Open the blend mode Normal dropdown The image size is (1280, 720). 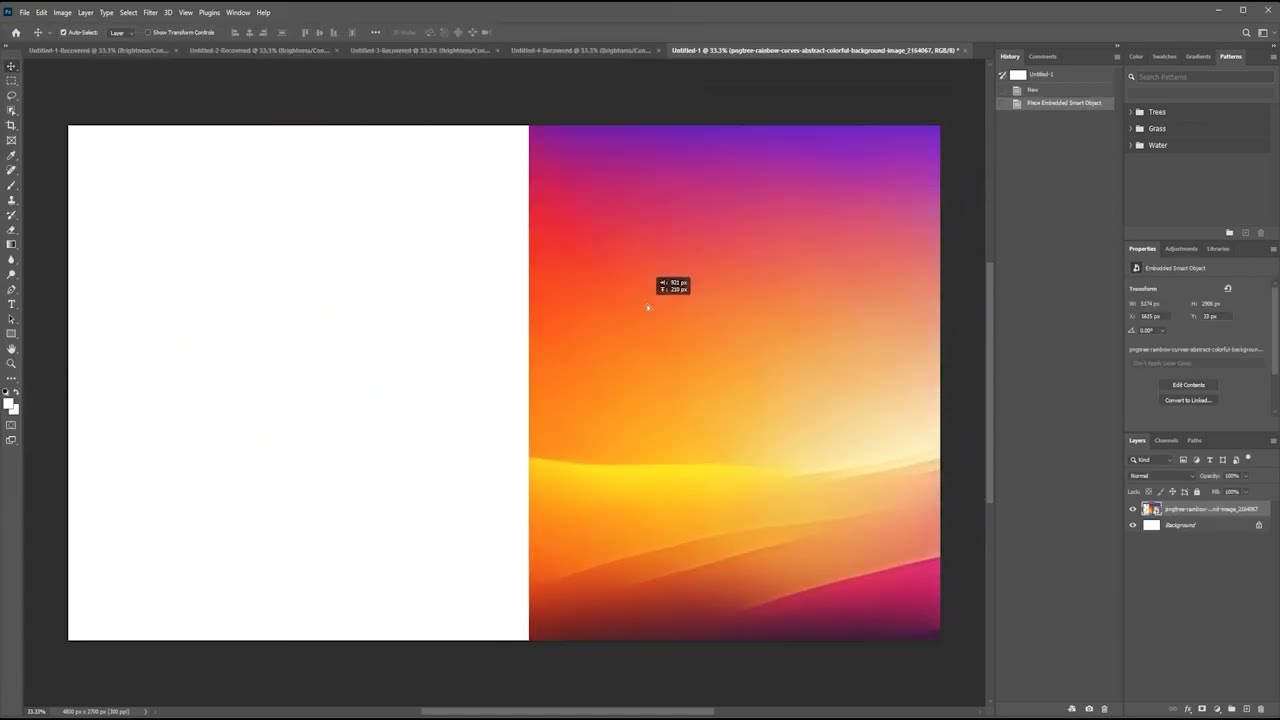click(1161, 476)
